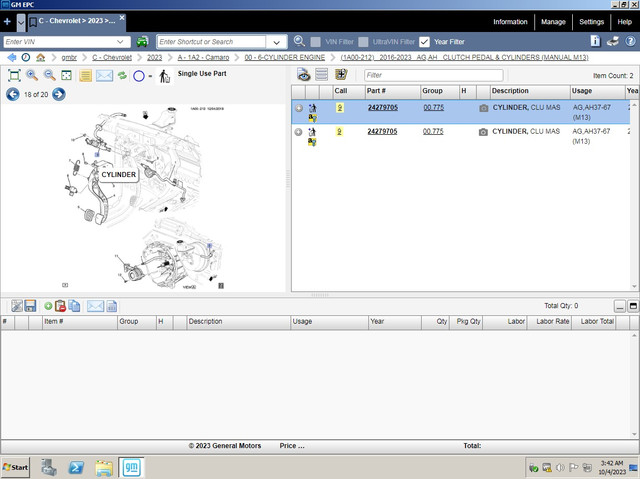Screen dimensions: 640x479
Task: Open the Help menu
Action: (624, 22)
